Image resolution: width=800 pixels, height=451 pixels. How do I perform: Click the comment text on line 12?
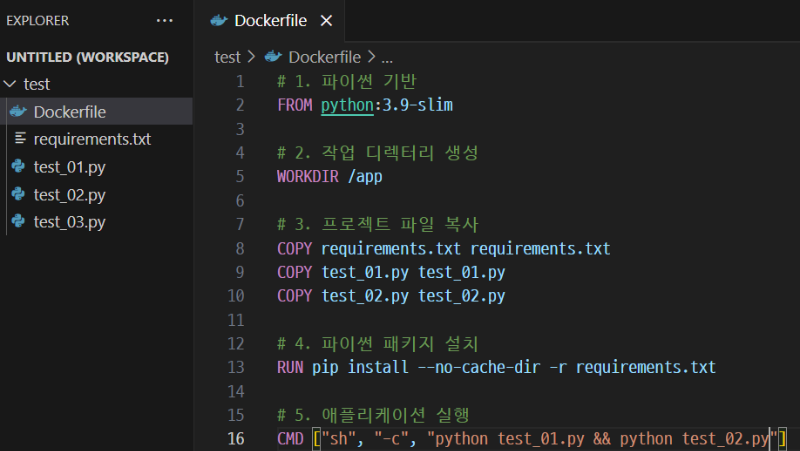point(378,343)
